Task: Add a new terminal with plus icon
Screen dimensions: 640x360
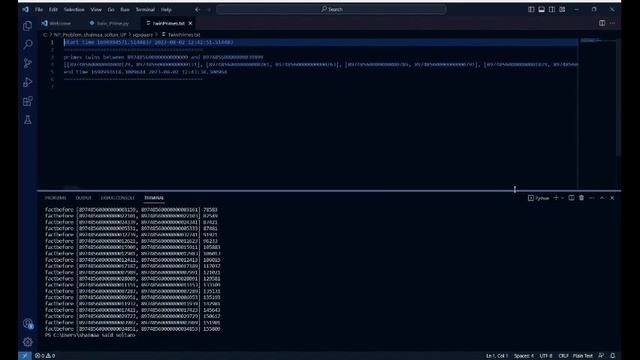Action: [x=556, y=198]
